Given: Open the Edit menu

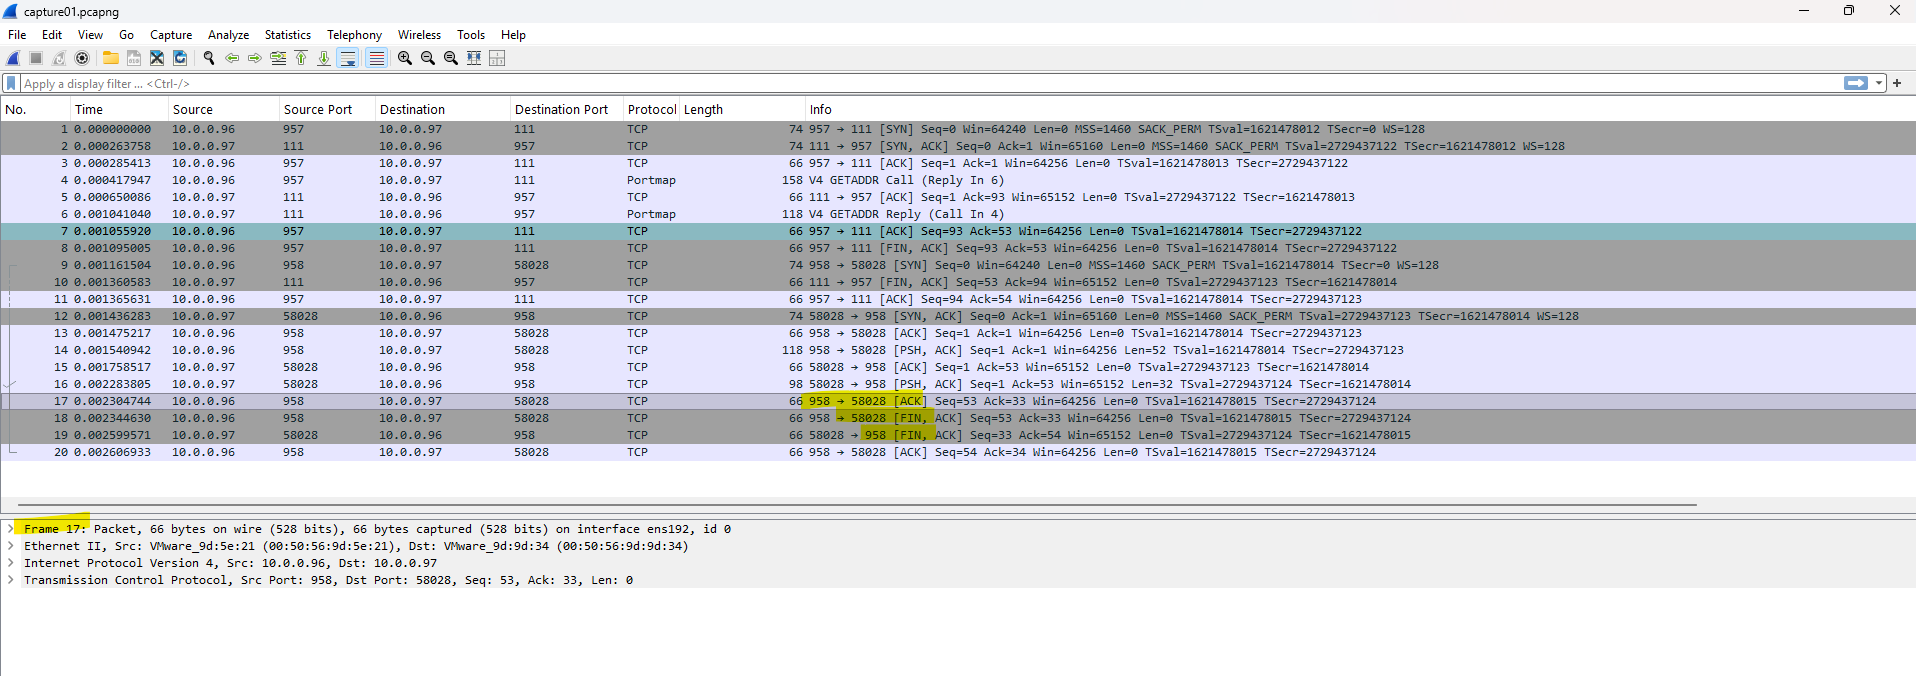Looking at the screenshot, I should pyautogui.click(x=52, y=34).
